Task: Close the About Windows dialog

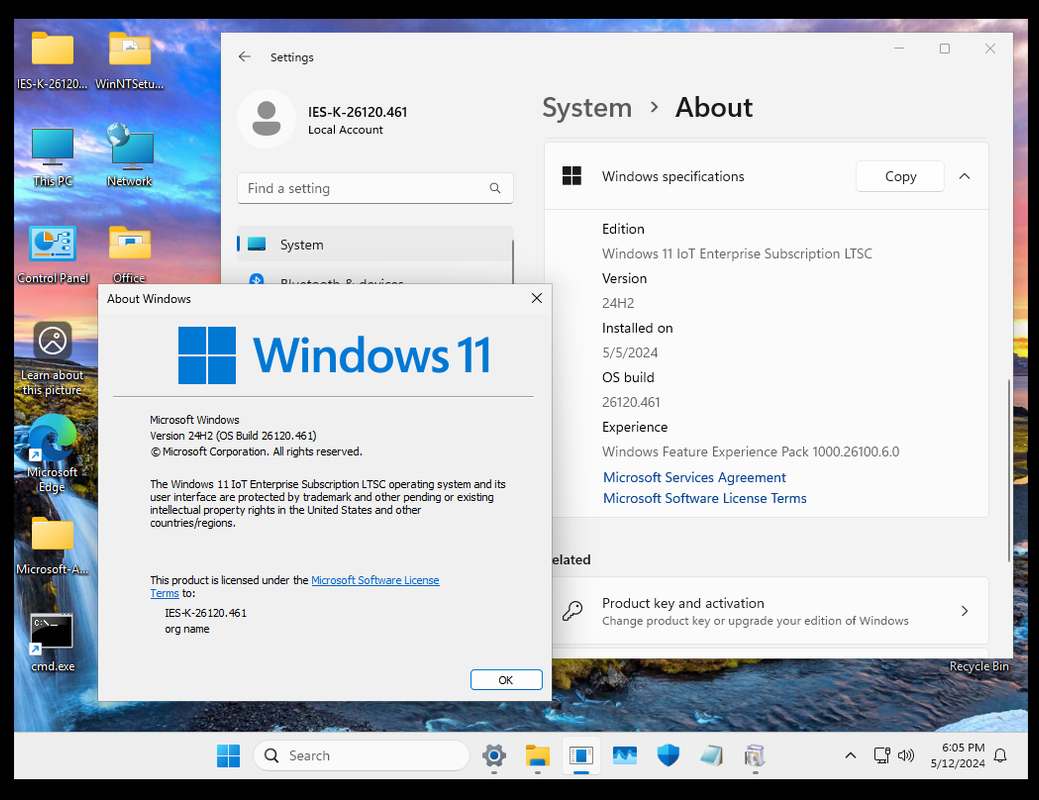Action: click(x=537, y=298)
